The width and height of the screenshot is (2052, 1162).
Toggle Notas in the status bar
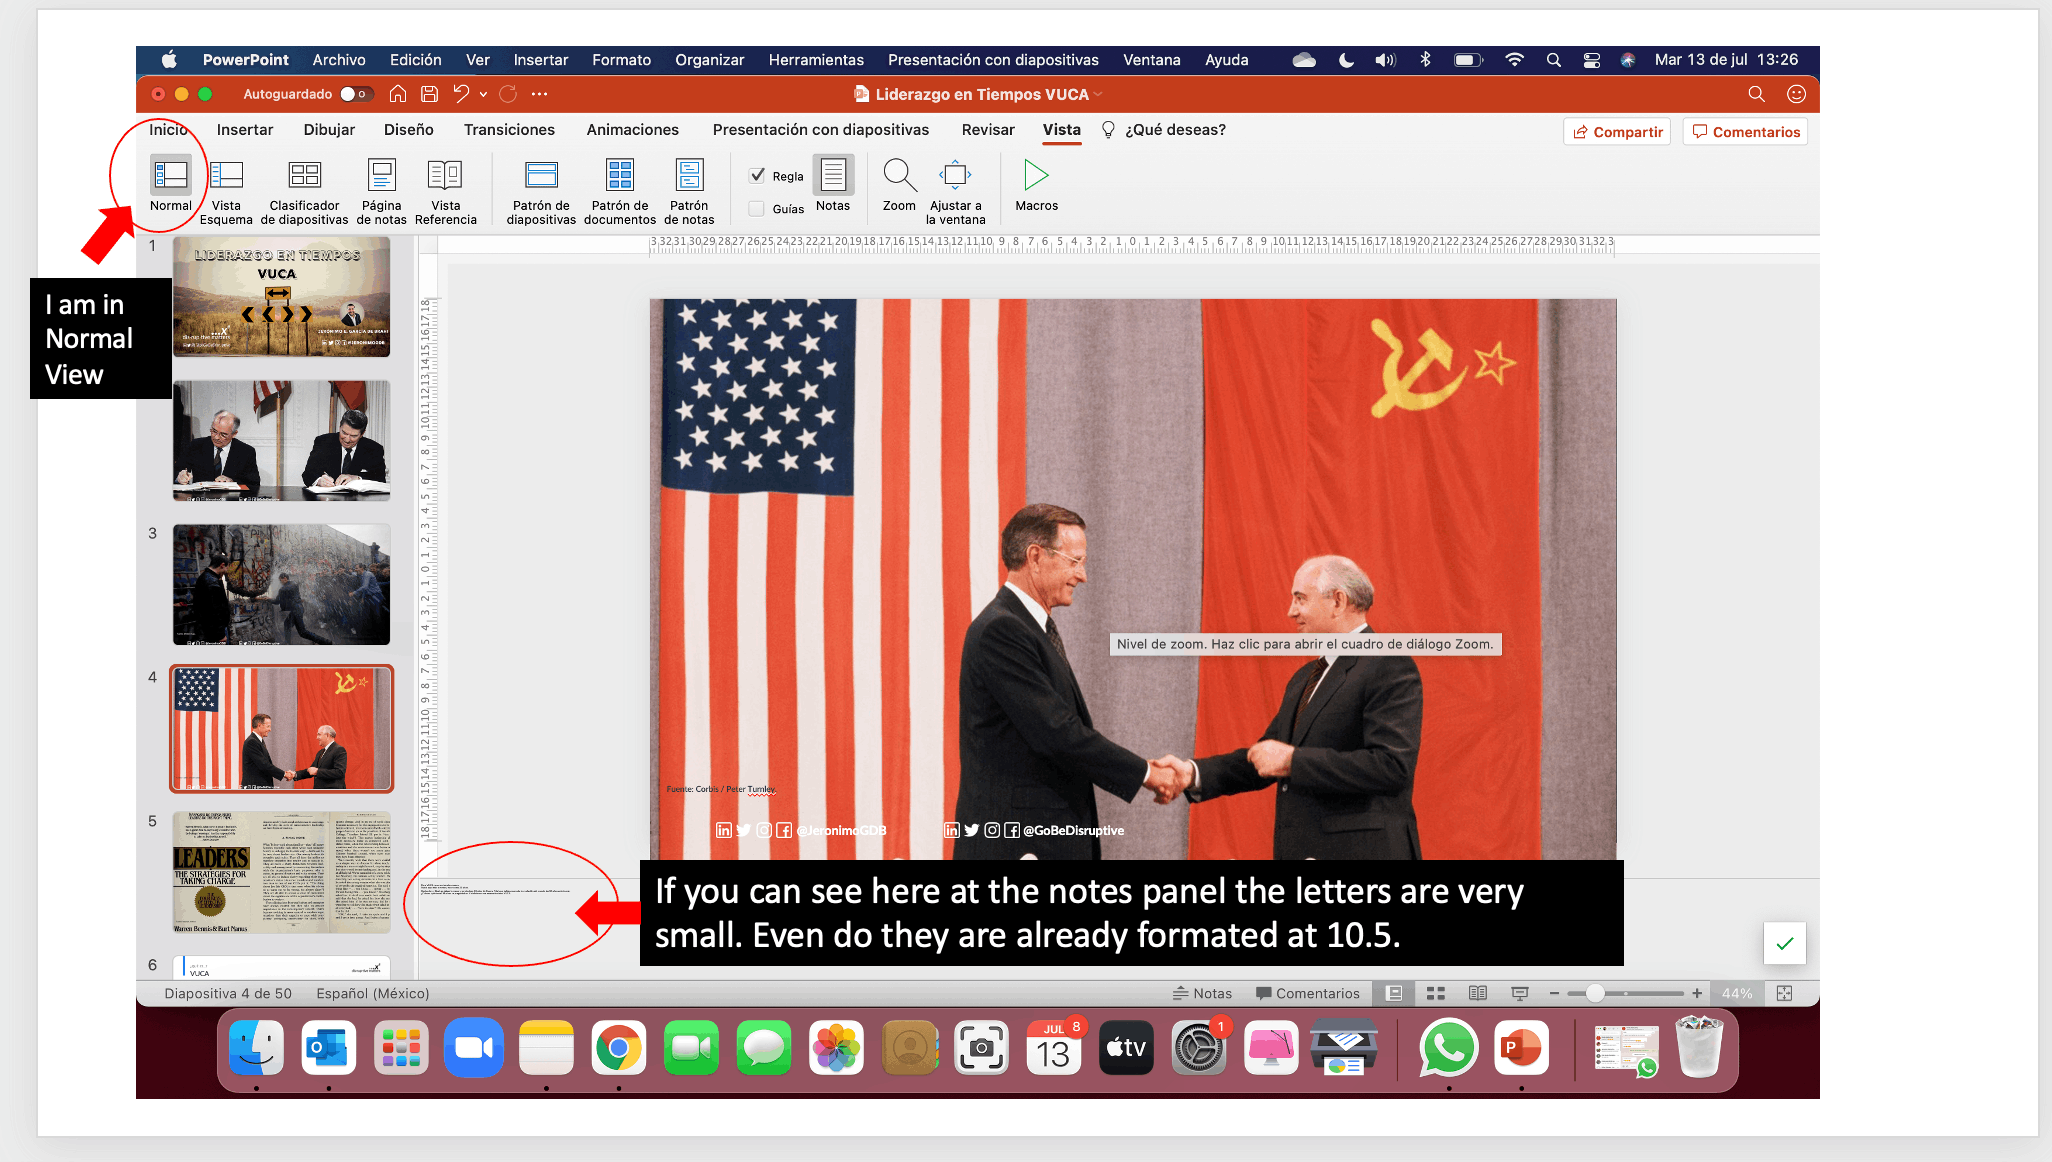click(x=1202, y=993)
